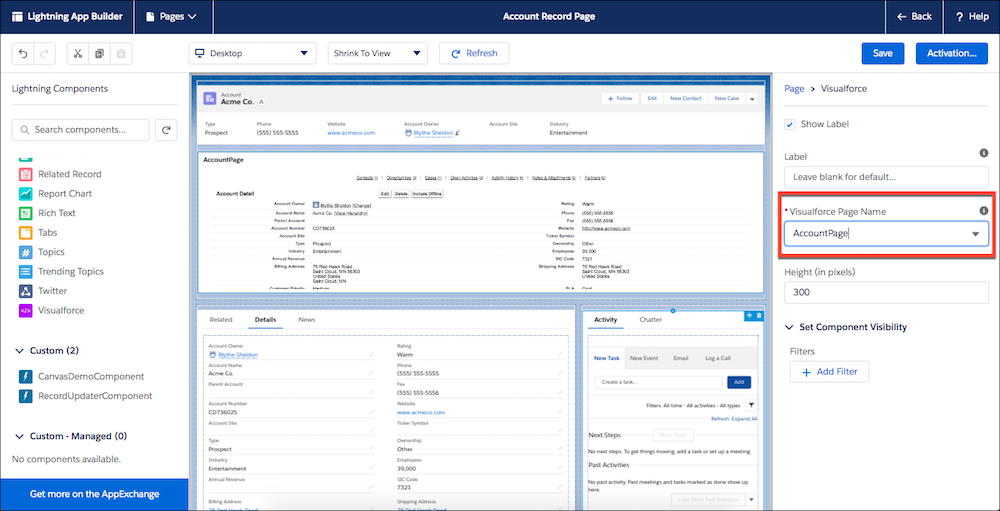Toggle the Show Label checkbox

(x=790, y=124)
